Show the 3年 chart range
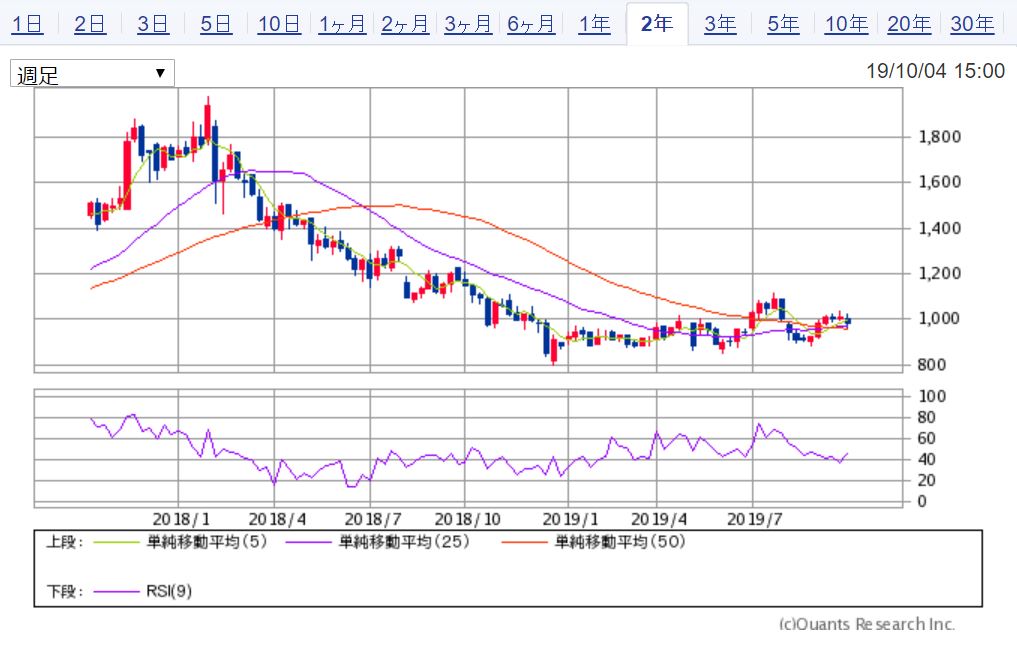This screenshot has height=647, width=1017. click(720, 24)
